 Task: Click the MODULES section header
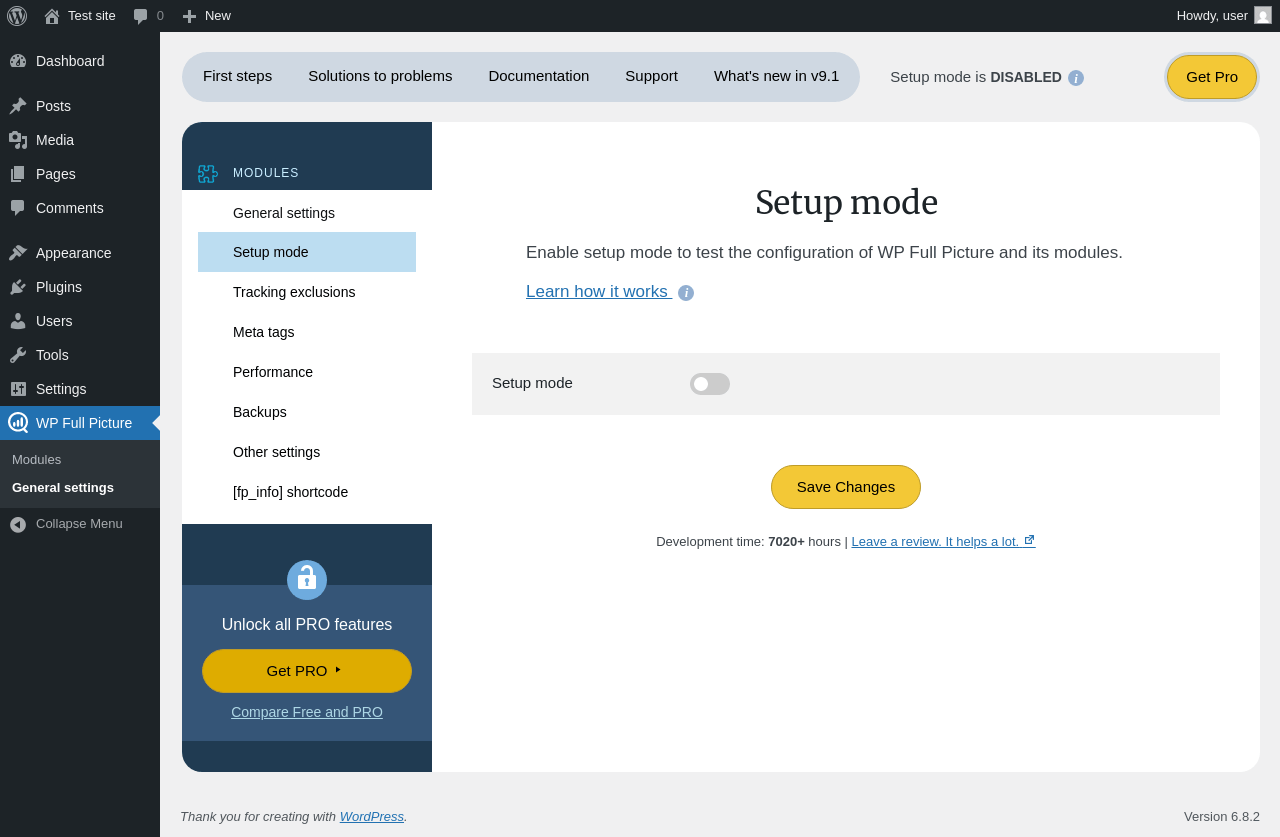[x=266, y=173]
